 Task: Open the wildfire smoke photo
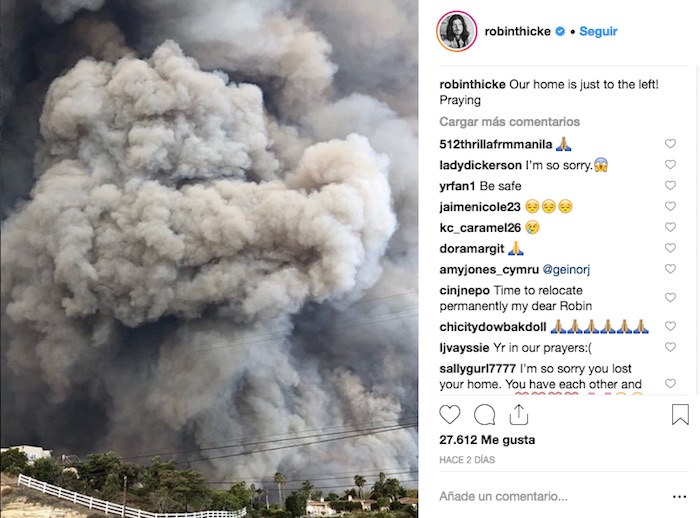(209, 259)
